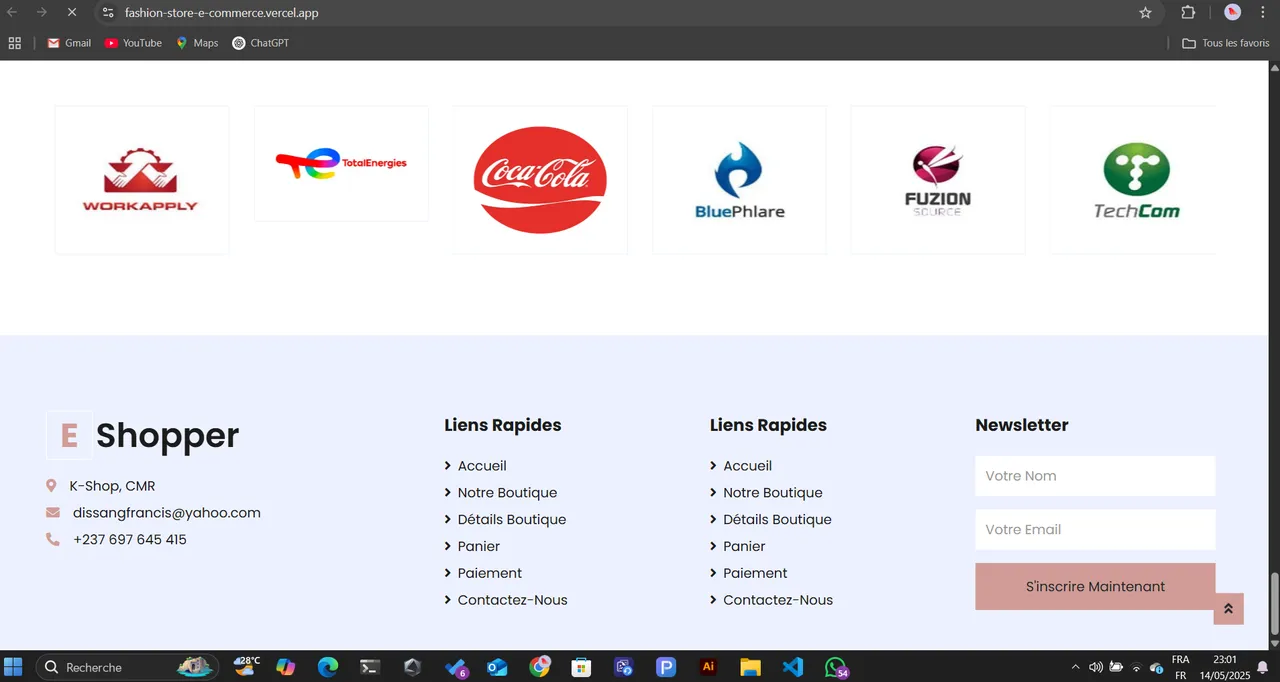Open the apps grid in bookmarks bar
1280x682 pixels.
pos(14,43)
